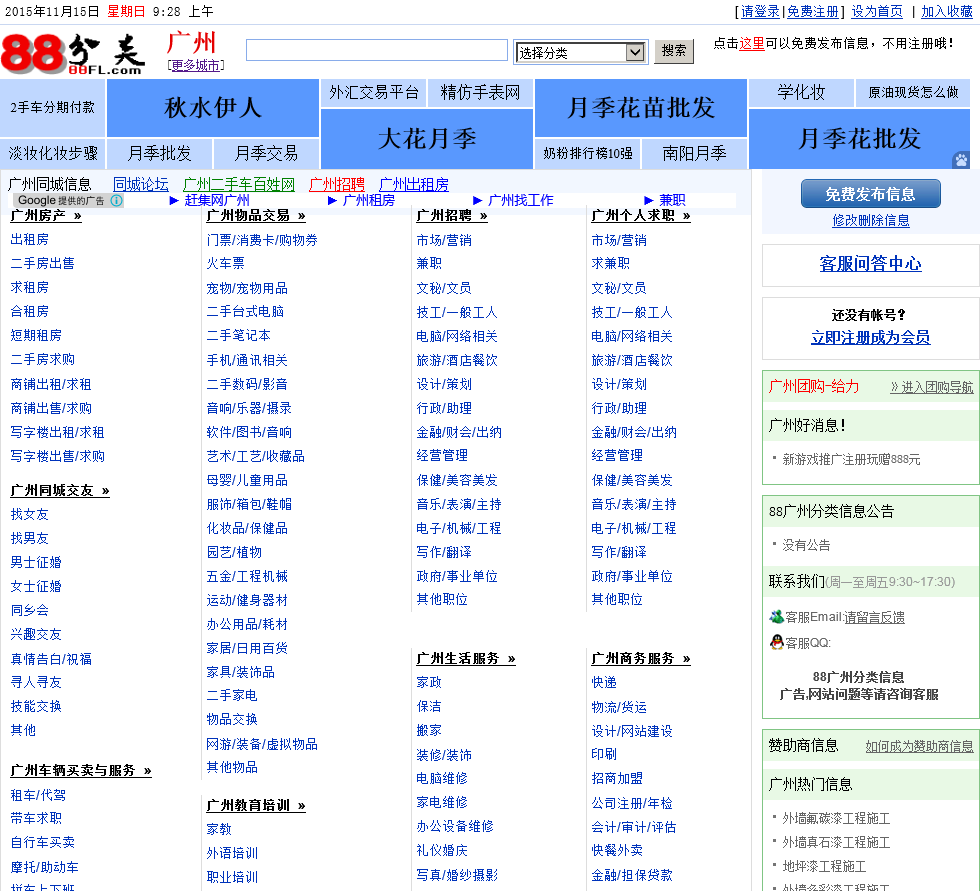980x891 pixels.
Task: Click the 广州找工作 ad link
Action: coord(520,200)
